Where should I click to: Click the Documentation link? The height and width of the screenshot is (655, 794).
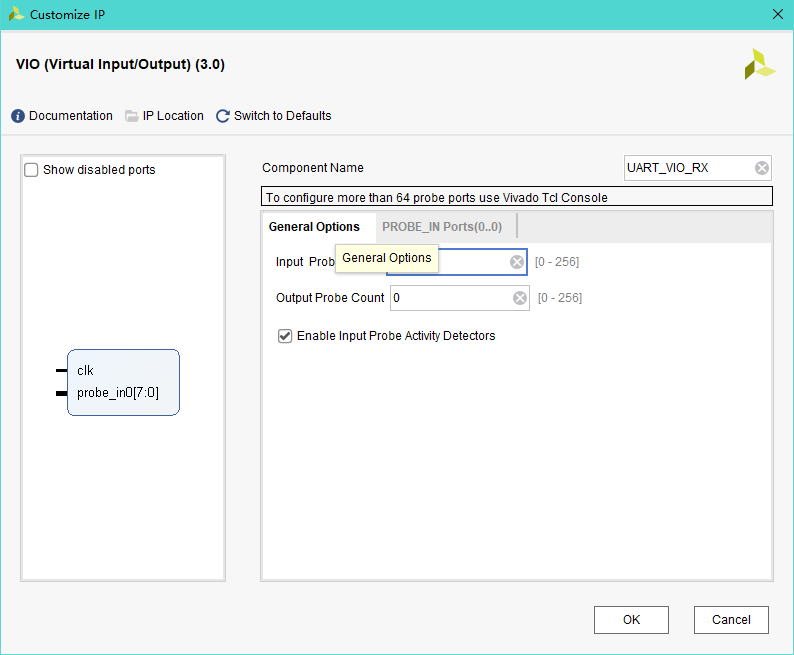click(71, 116)
